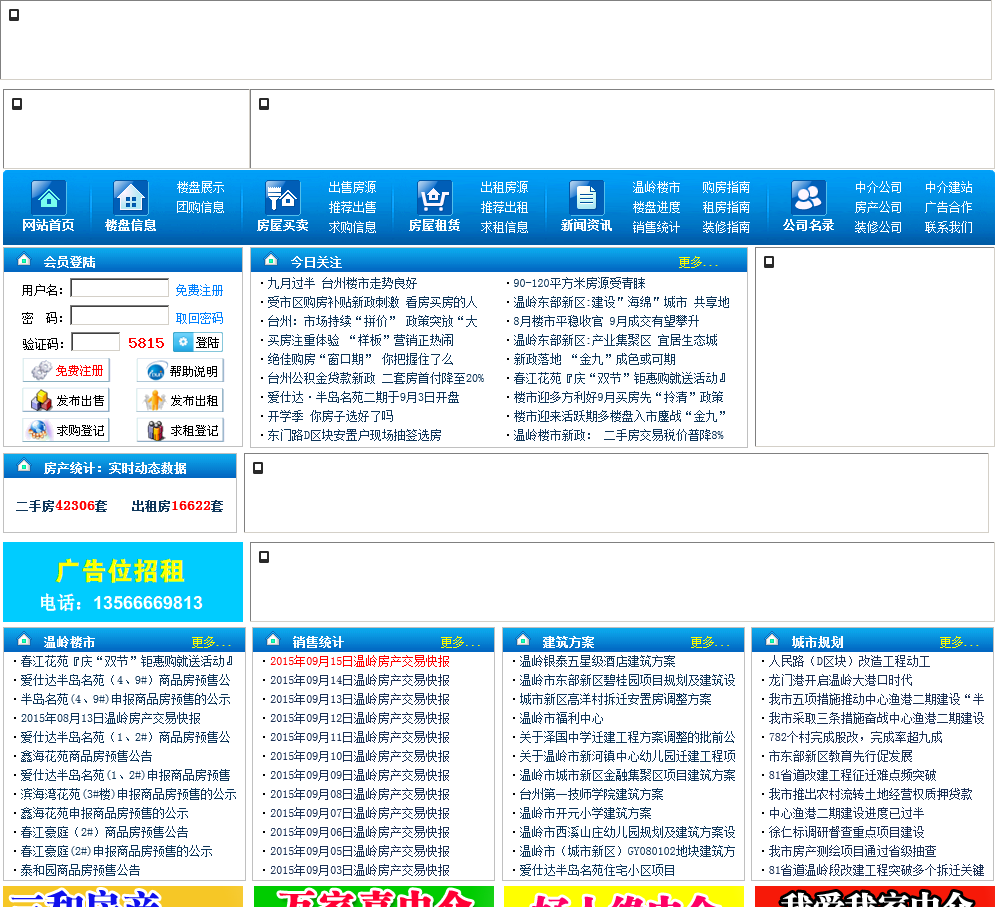Focus the 用户名 input field
This screenshot has height=907, width=998.
120,288
